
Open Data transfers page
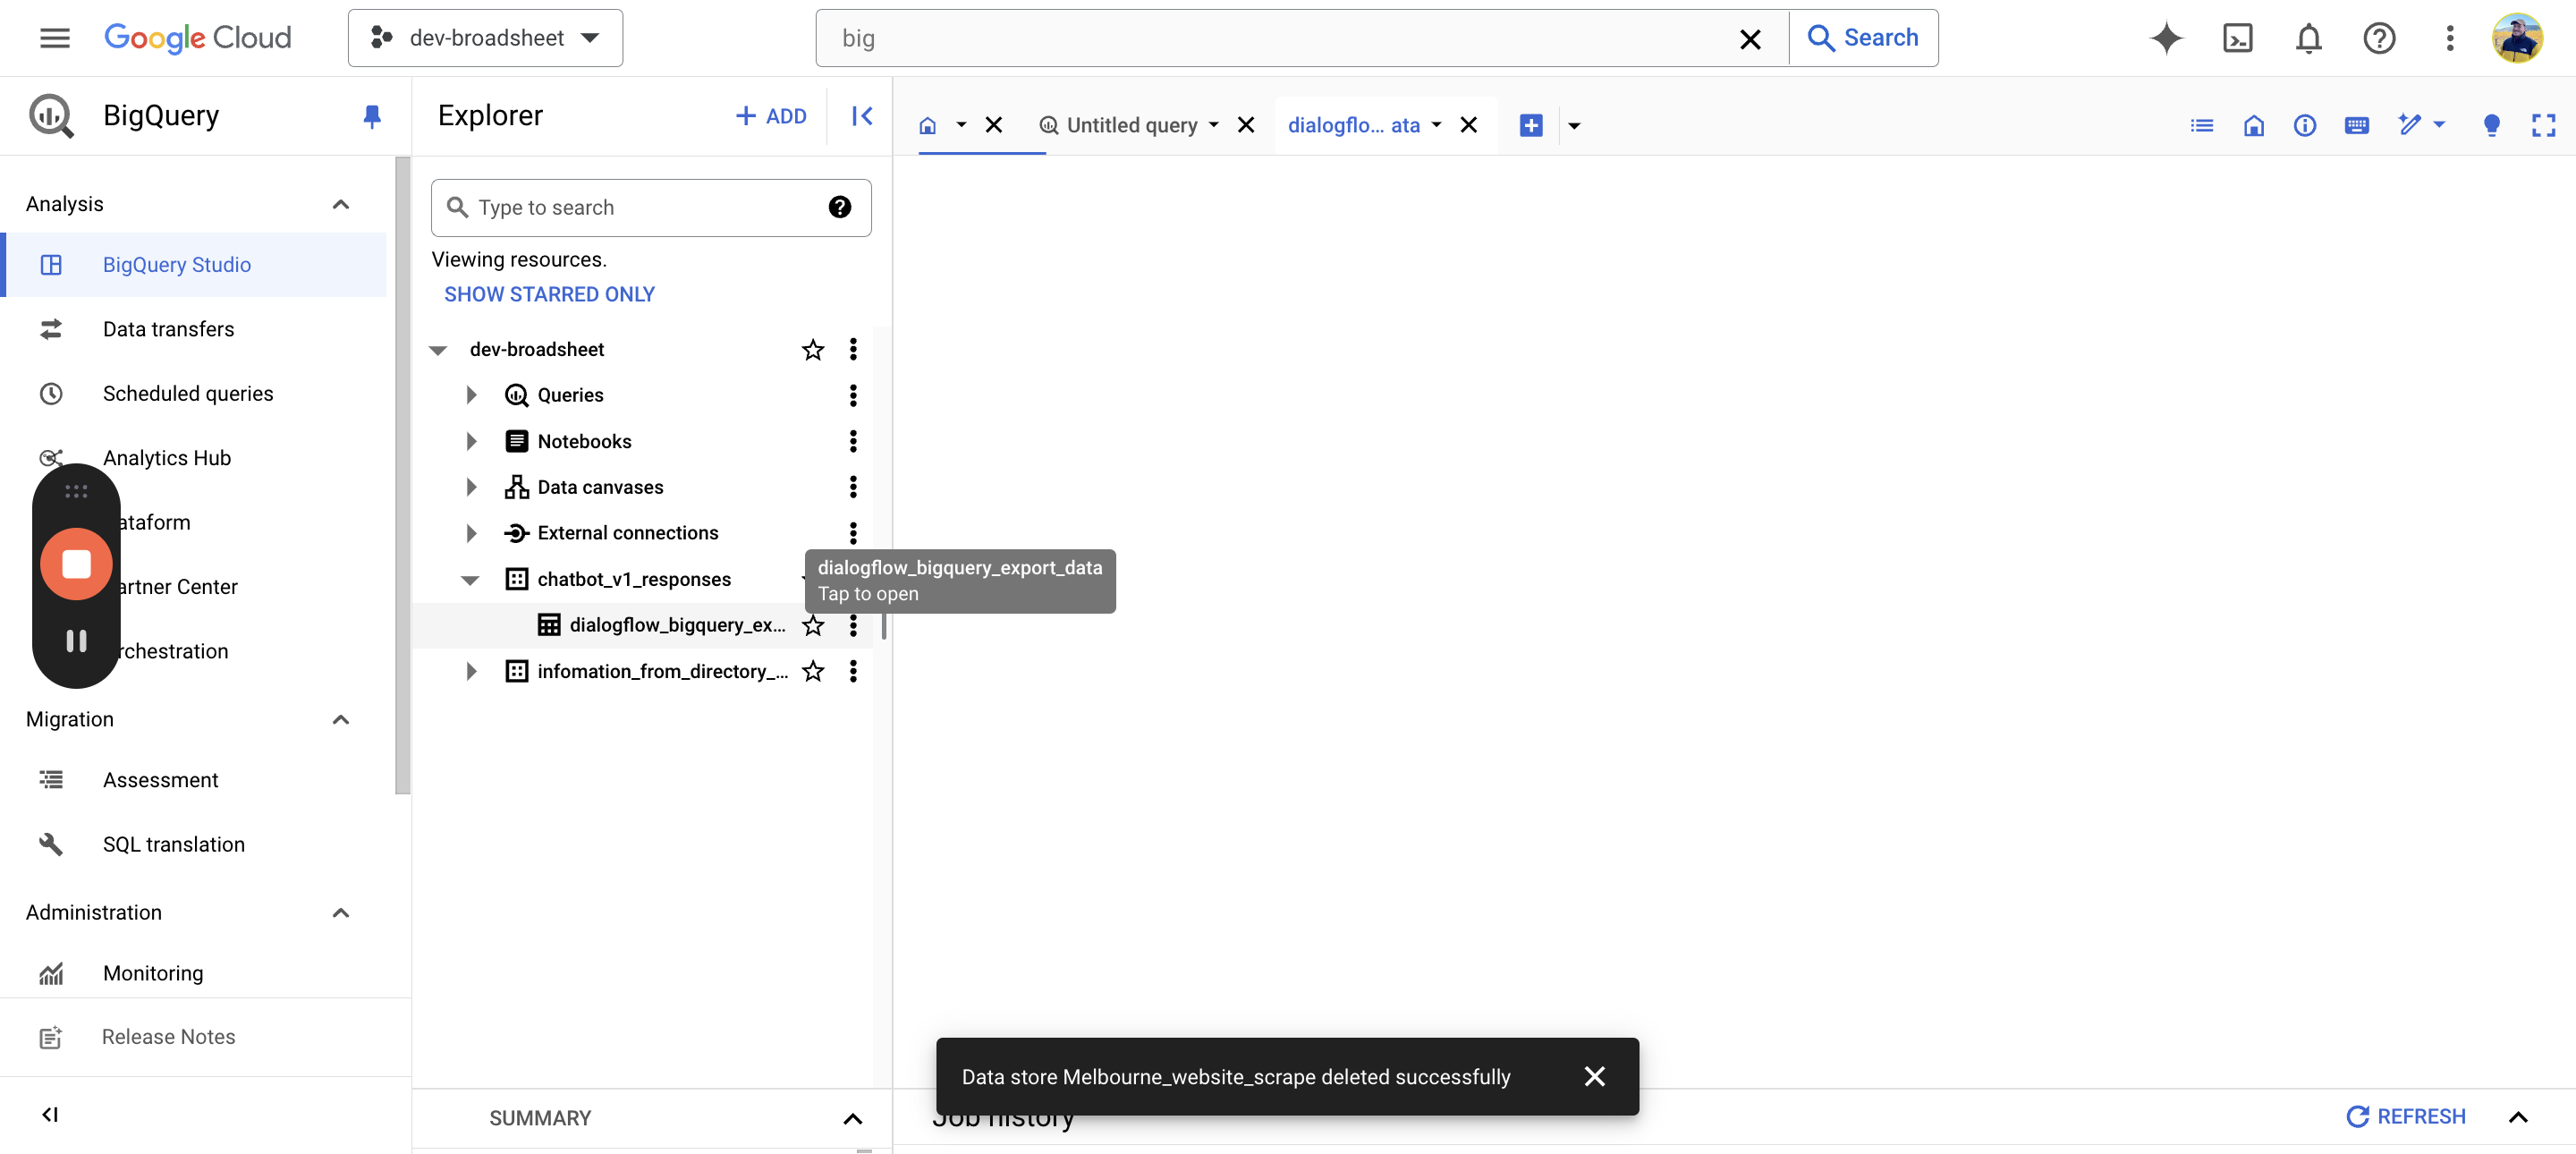[x=168, y=329]
